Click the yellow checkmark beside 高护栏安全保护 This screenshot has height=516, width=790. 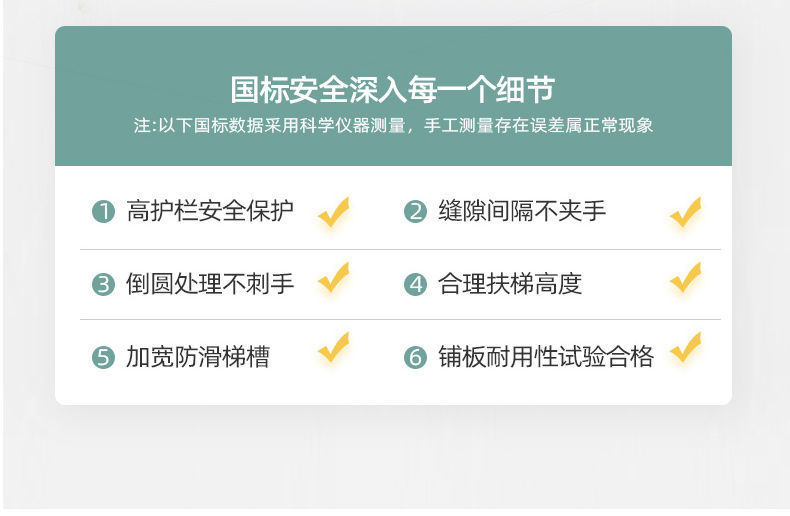[x=334, y=212]
